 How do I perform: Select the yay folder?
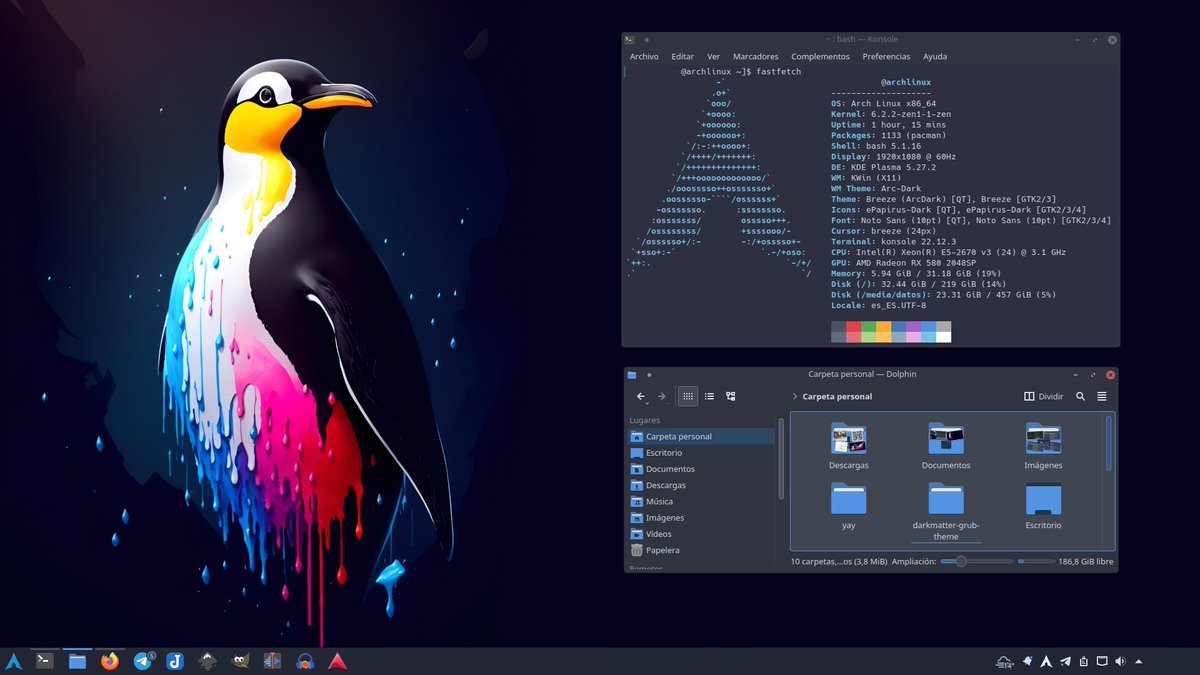(848, 505)
